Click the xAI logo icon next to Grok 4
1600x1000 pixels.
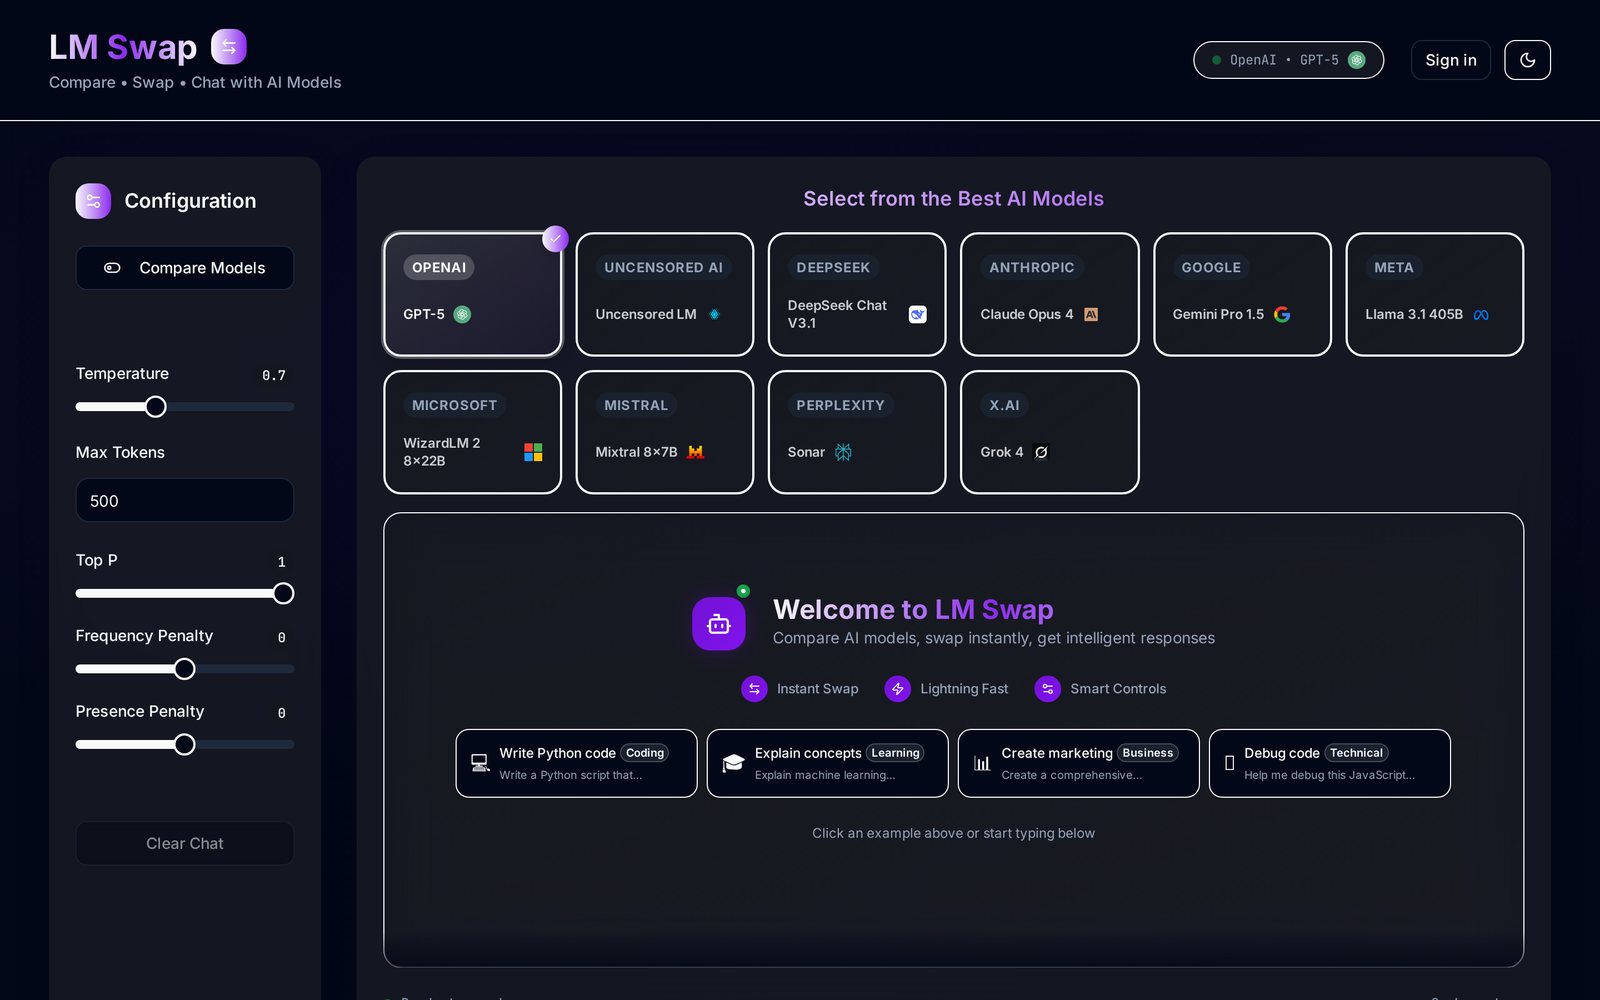pyautogui.click(x=1041, y=452)
